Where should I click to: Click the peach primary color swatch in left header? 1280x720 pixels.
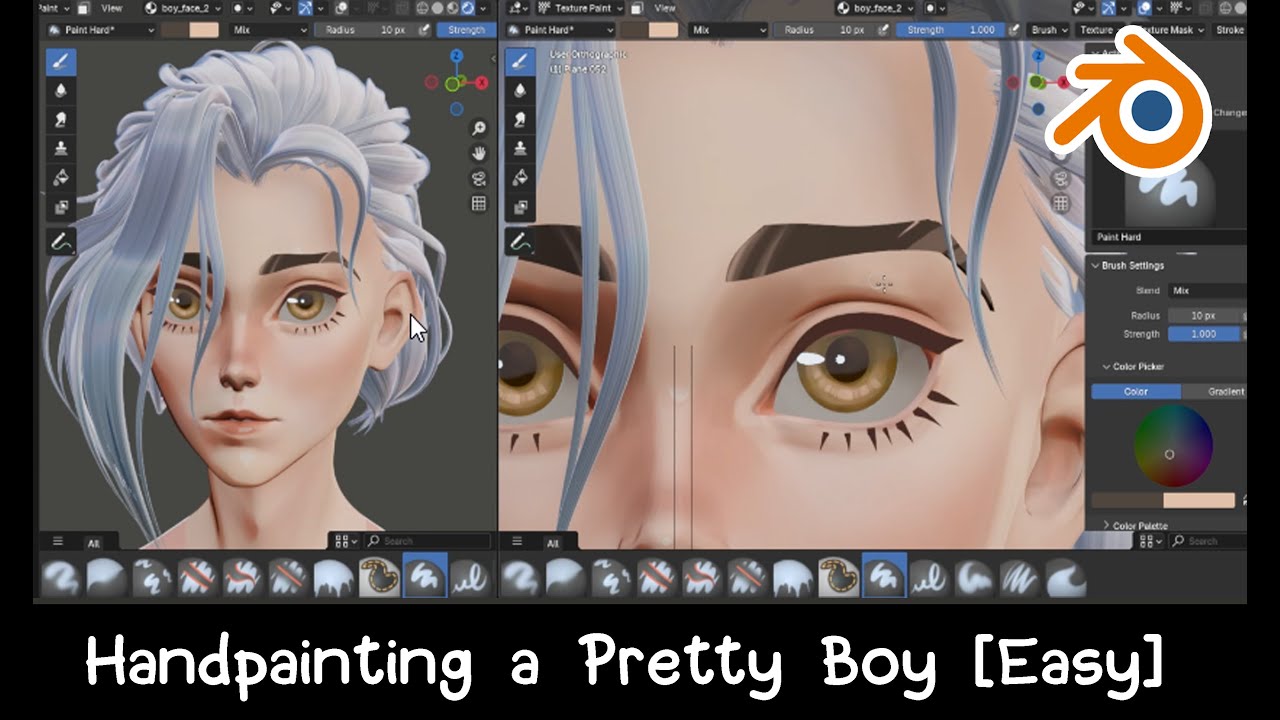coord(203,30)
